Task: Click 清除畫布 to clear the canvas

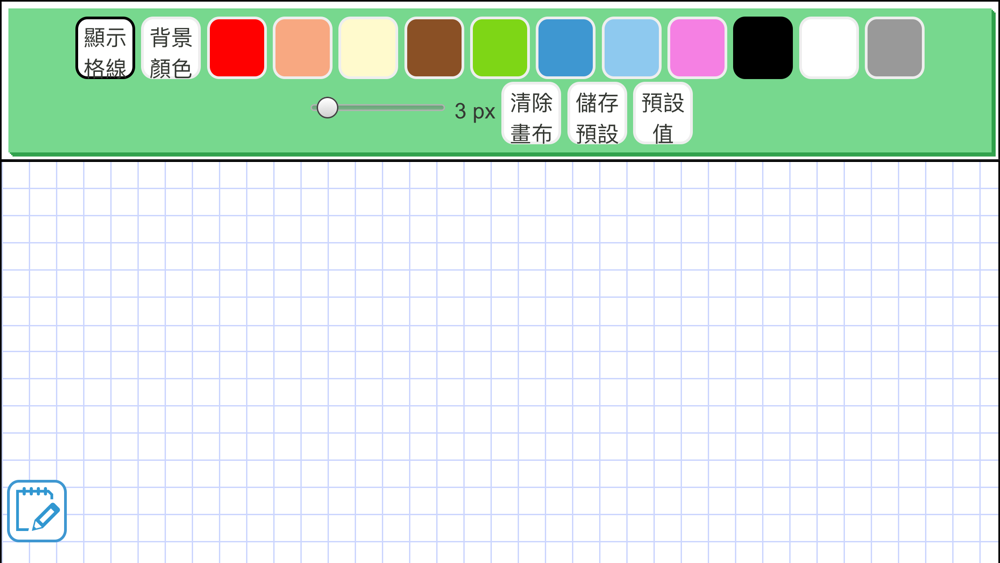Action: (531, 113)
